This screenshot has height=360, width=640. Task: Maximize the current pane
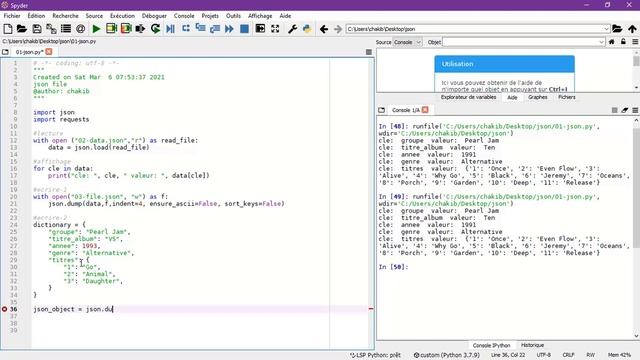(x=260, y=29)
